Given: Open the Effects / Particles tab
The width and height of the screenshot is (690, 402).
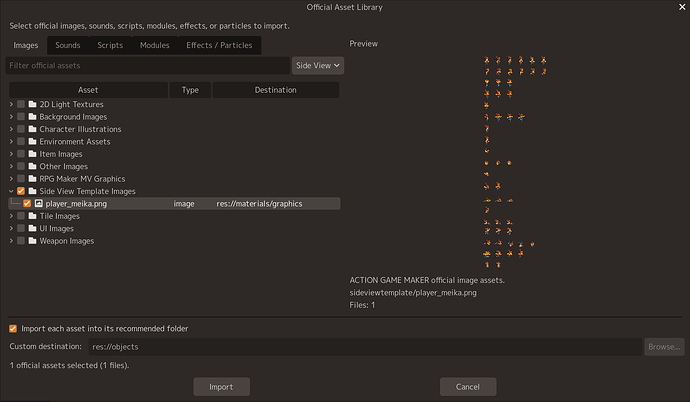Looking at the screenshot, I should [x=219, y=45].
